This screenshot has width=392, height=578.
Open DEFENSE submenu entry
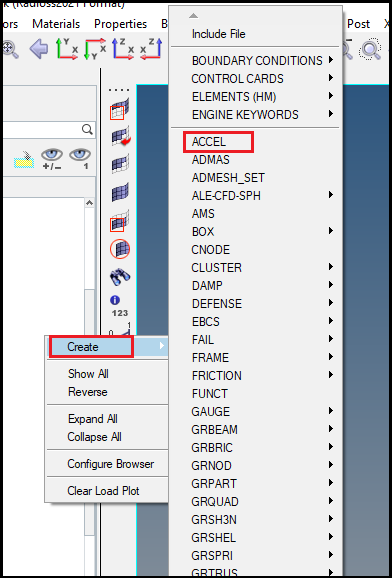tap(256, 304)
